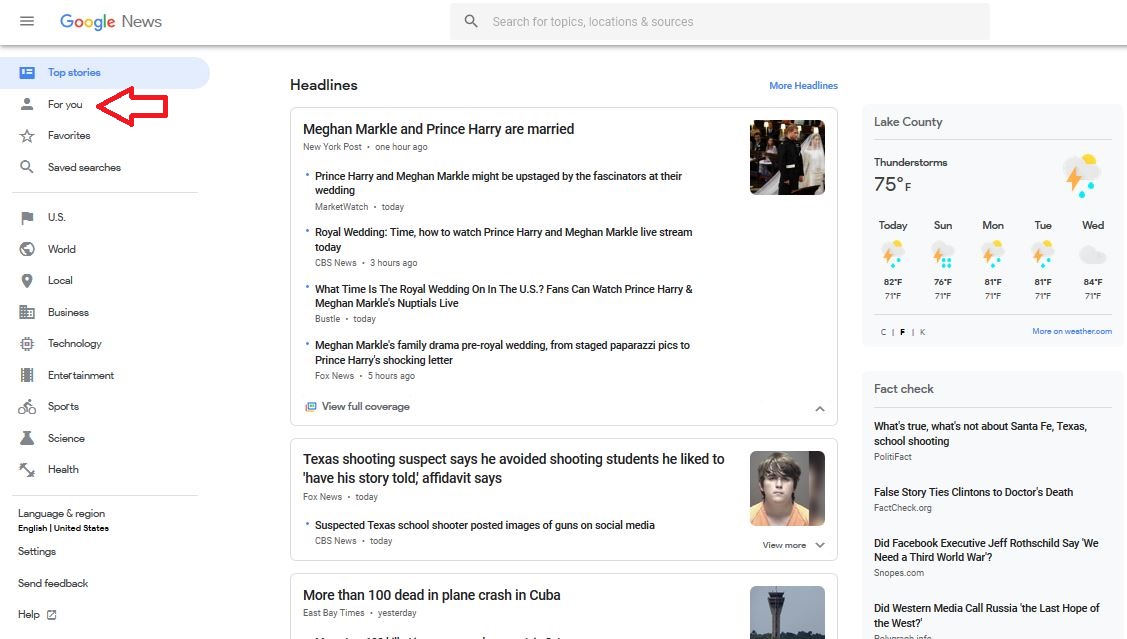The height and width of the screenshot is (639, 1127).
Task: Click the search topics input field
Action: click(x=719, y=22)
